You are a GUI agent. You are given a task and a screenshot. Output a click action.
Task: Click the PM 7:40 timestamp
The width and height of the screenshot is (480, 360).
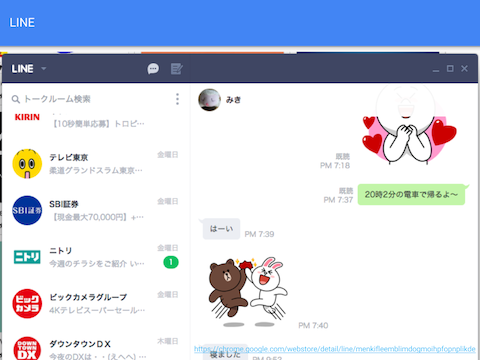[x=313, y=325]
